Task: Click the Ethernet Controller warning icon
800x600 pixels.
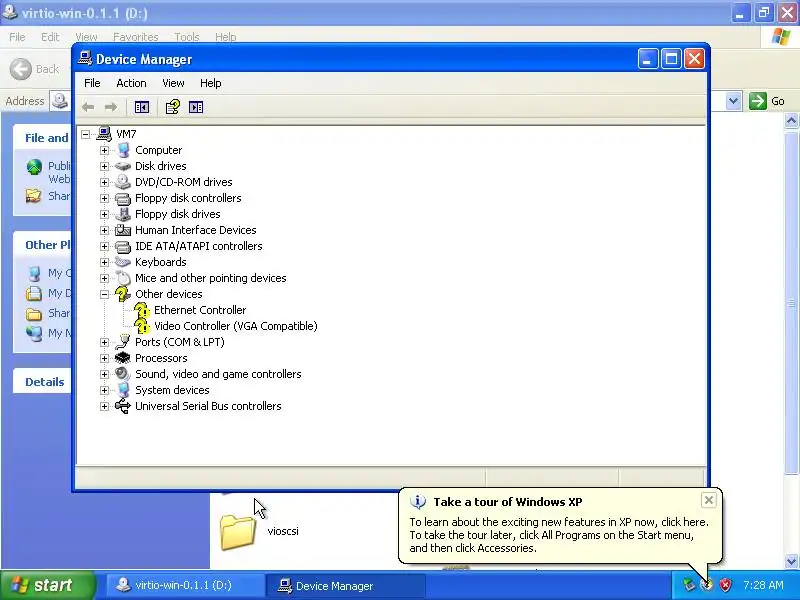Action: point(142,310)
